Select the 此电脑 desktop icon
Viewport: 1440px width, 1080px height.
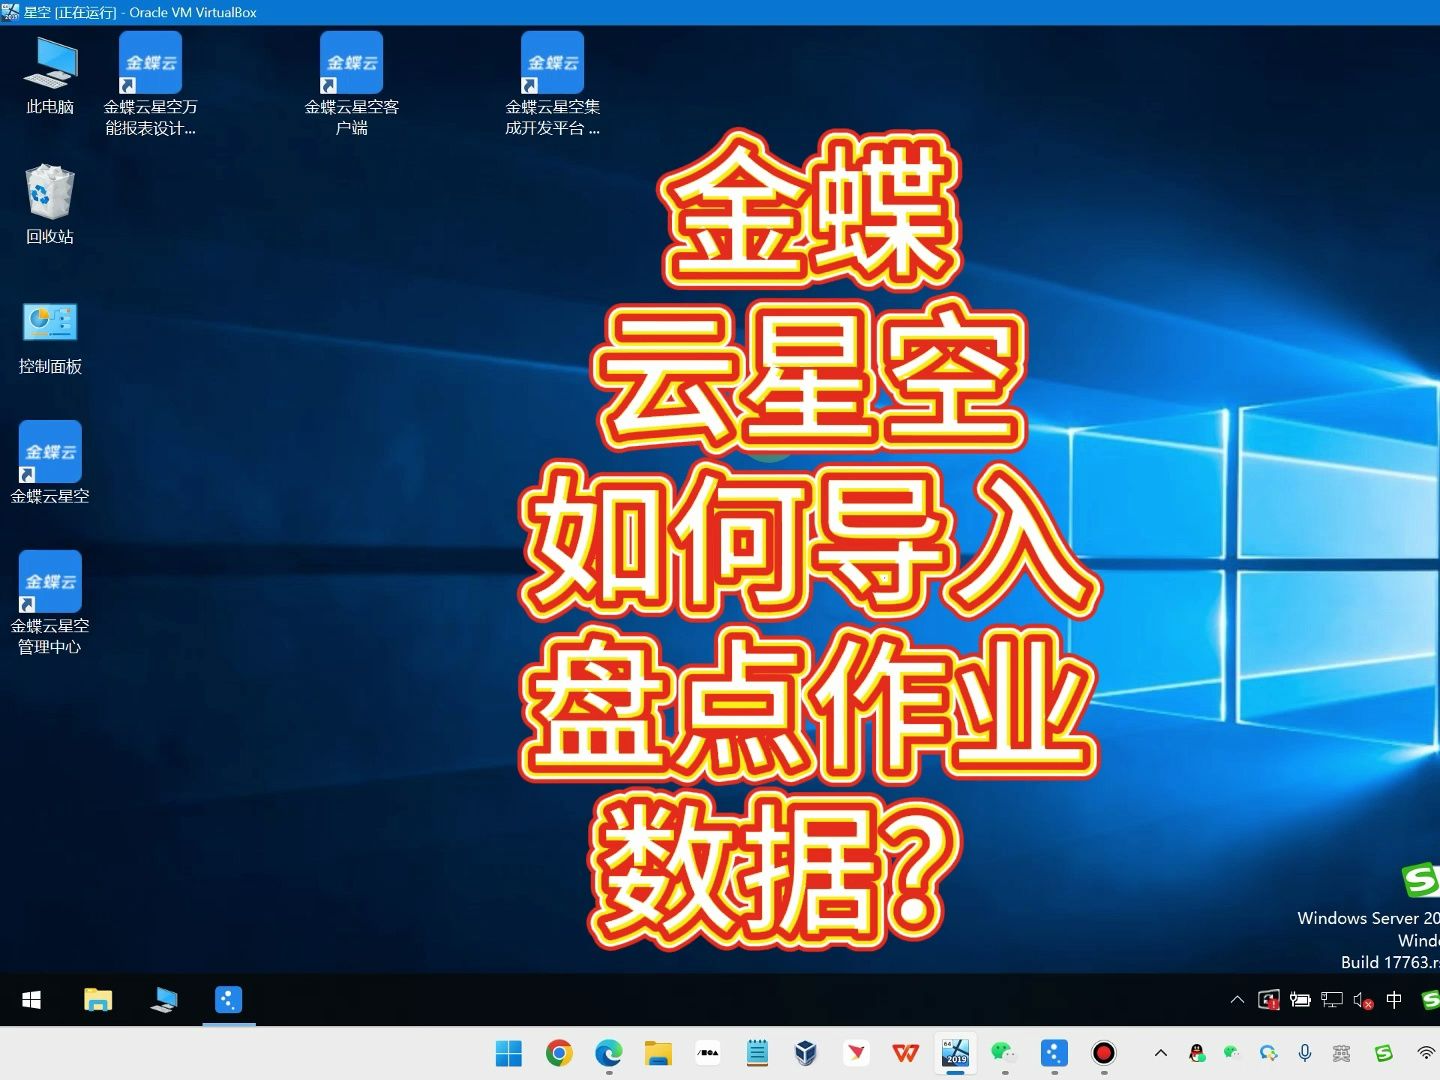(50, 75)
